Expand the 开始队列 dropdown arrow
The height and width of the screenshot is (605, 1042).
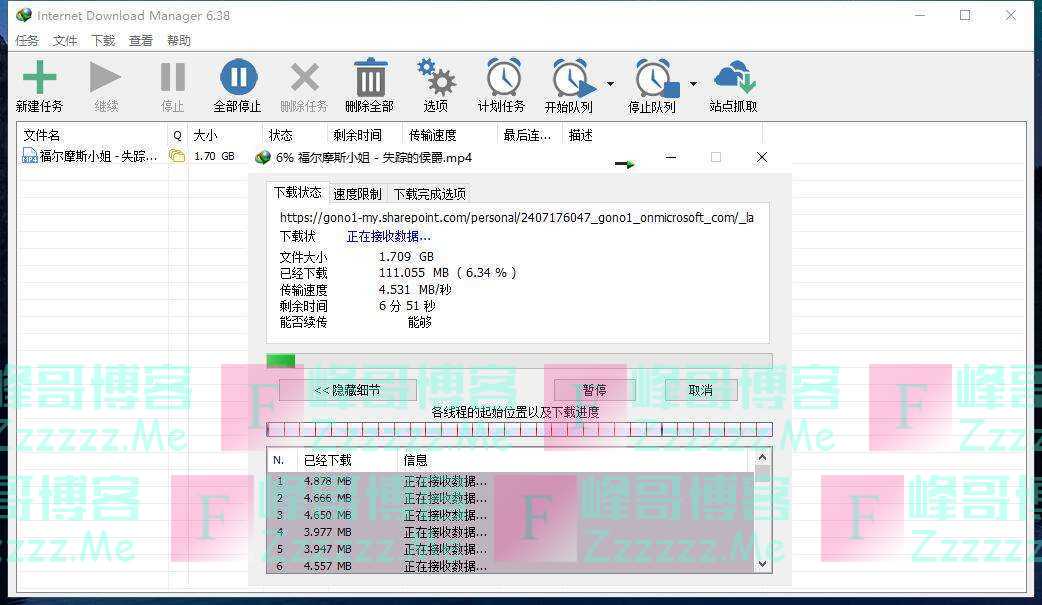[610, 84]
